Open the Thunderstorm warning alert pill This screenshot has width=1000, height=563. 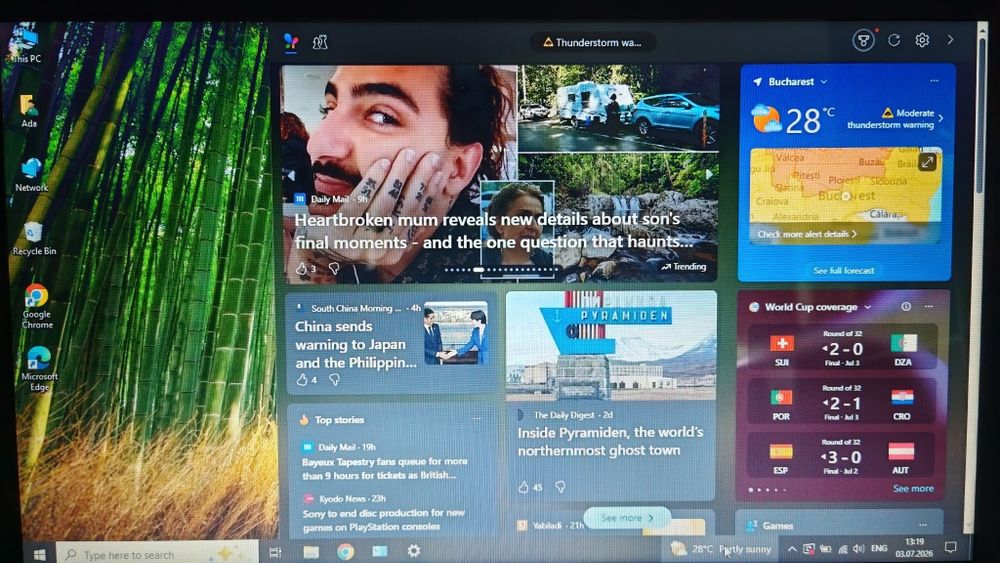pyautogui.click(x=592, y=43)
